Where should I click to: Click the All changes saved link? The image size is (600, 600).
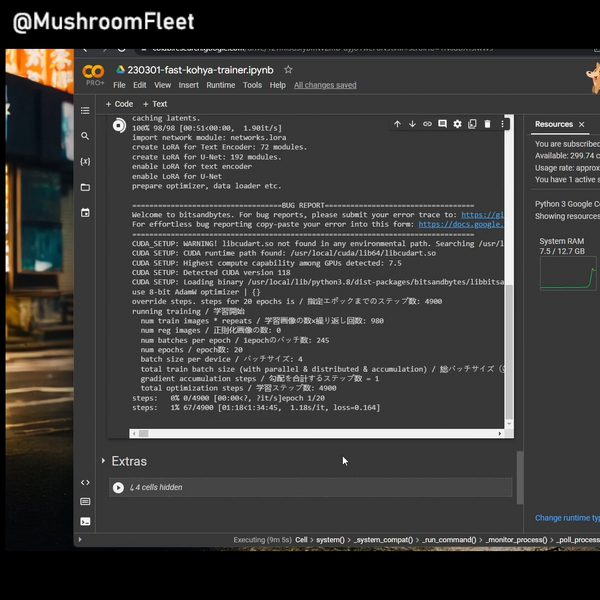pyautogui.click(x=325, y=85)
